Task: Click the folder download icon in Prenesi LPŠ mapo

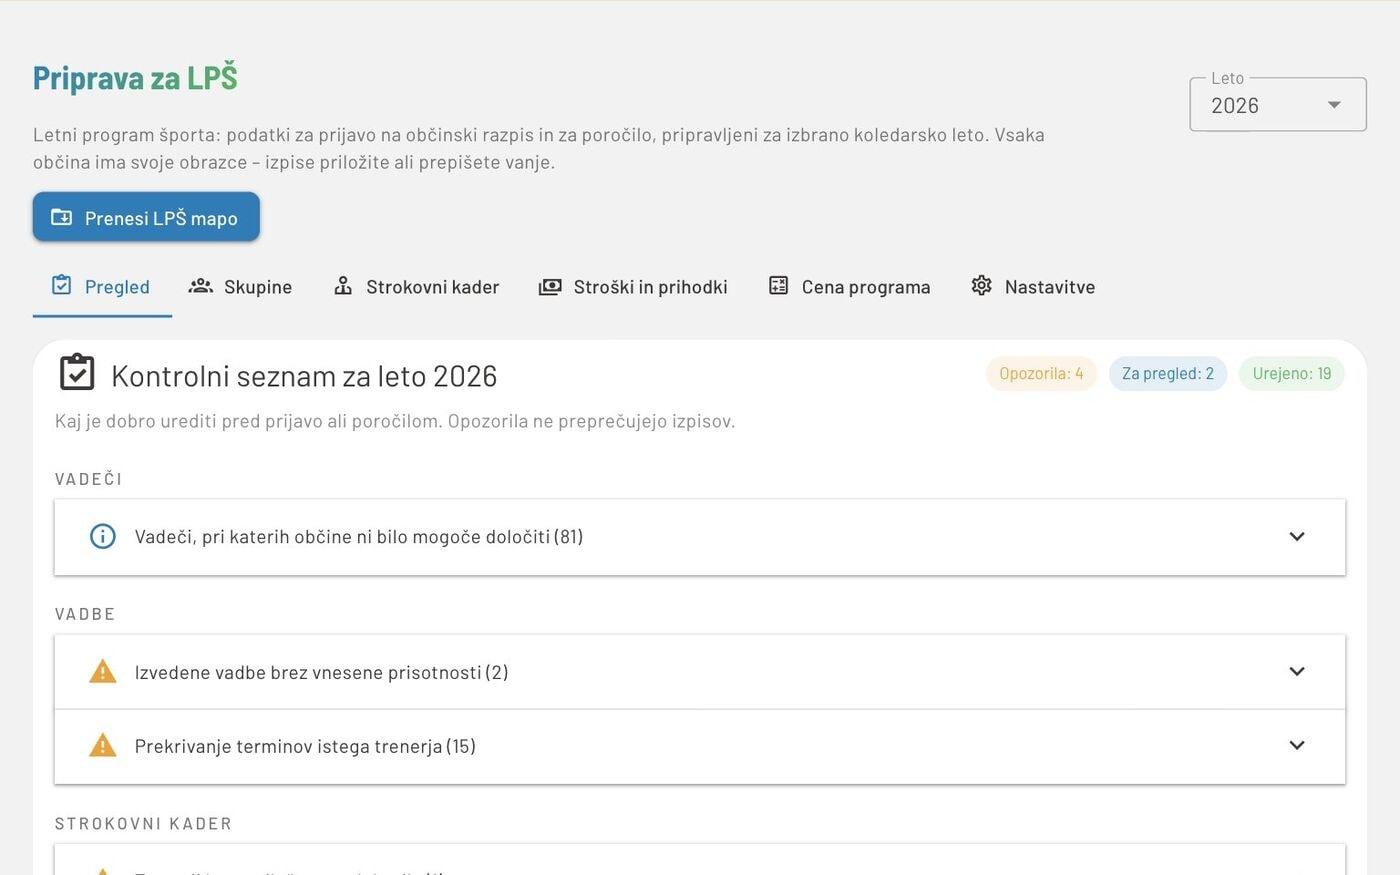Action: 62,217
